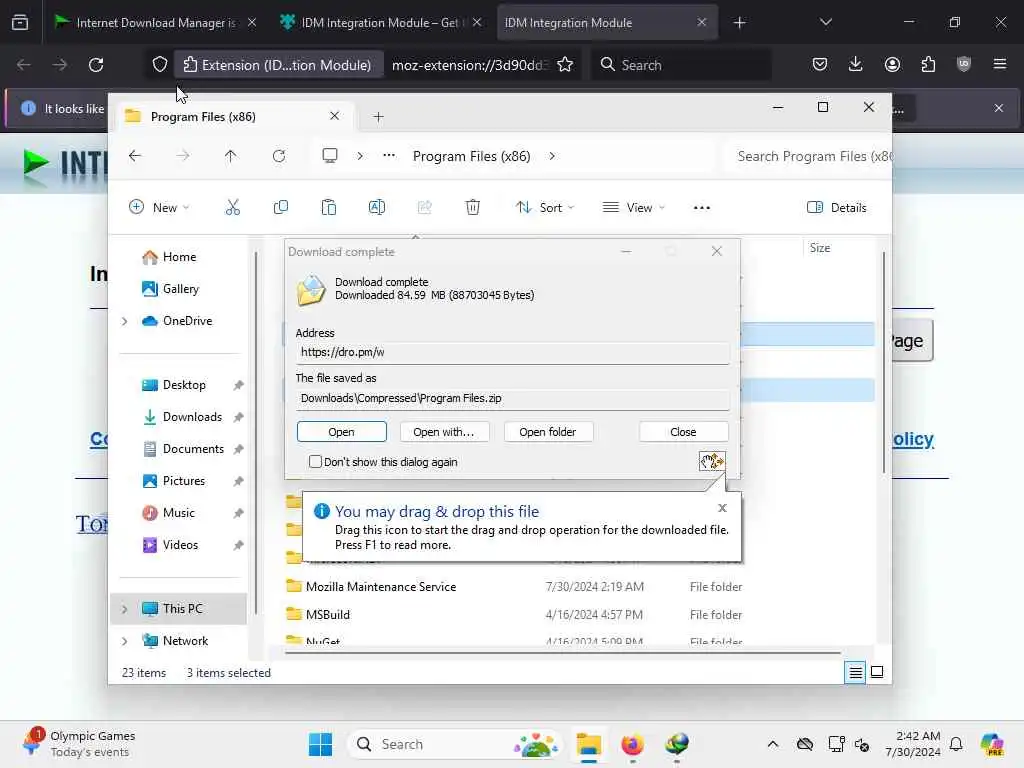Switch to details view in Explorer status bar

(855, 672)
